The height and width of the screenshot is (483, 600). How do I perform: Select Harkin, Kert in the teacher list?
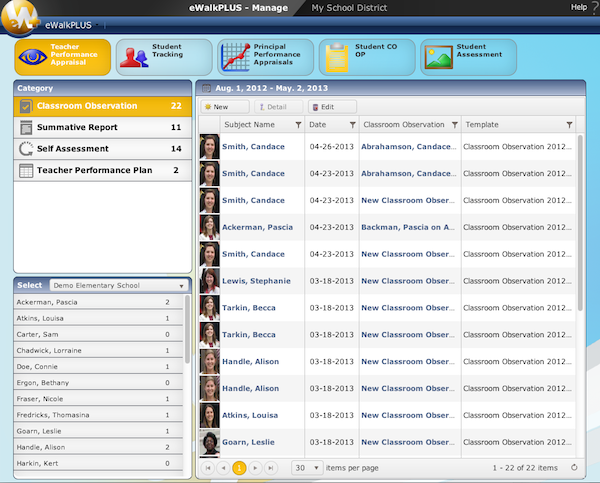coord(98,463)
